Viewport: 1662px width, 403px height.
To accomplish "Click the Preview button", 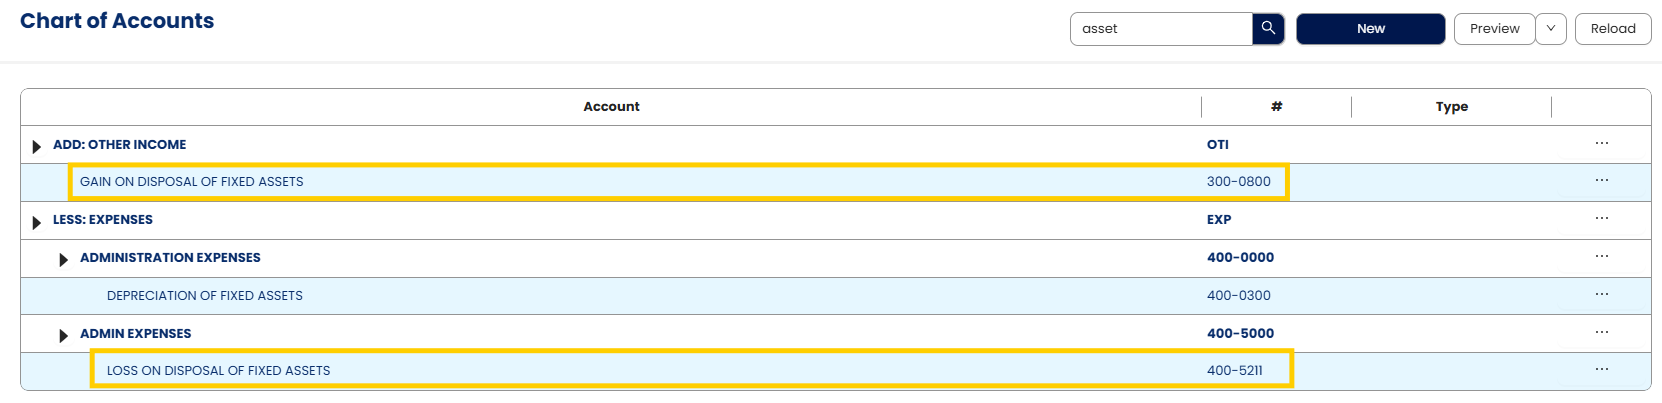I will [1495, 28].
